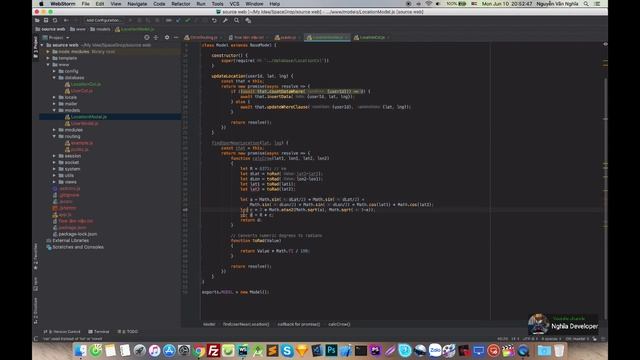The width and height of the screenshot is (640, 360).
Task: Collapse the models folder
Action: click(54, 110)
